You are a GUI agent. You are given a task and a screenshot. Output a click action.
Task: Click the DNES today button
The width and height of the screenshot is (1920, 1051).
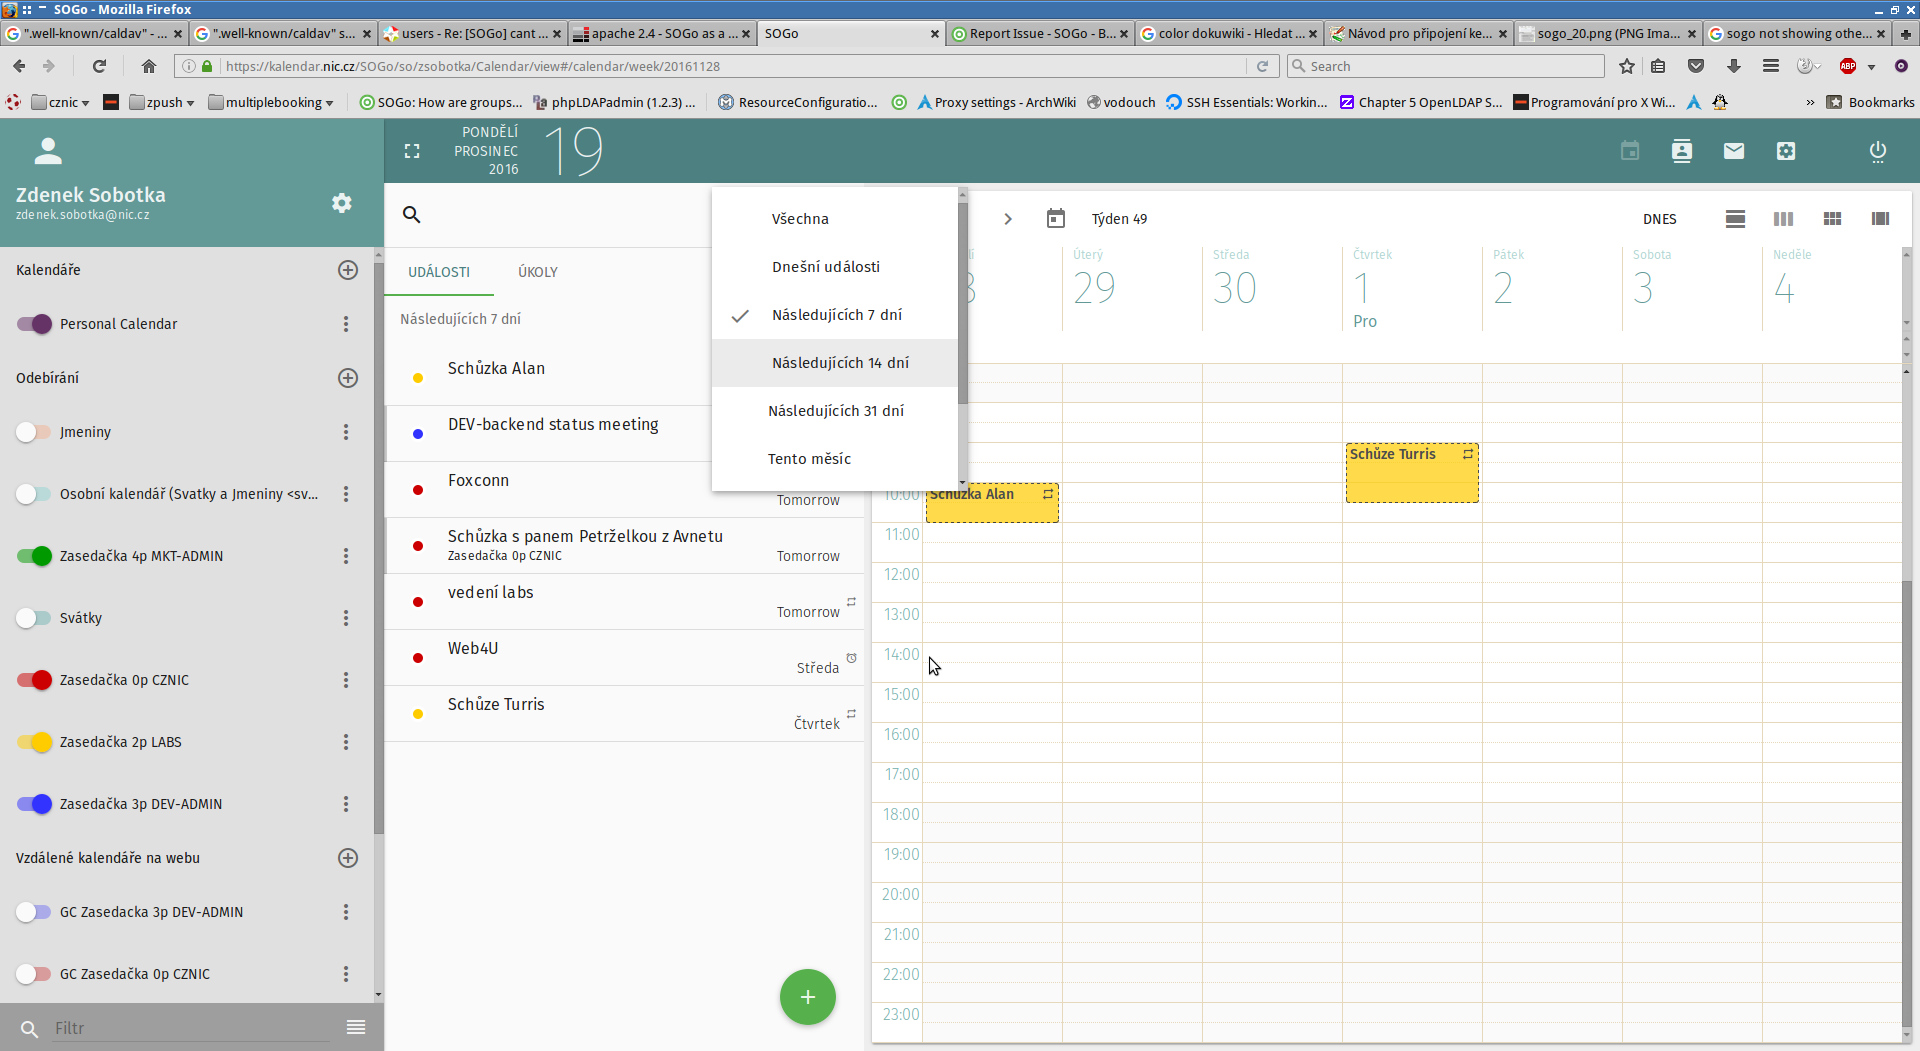point(1659,219)
